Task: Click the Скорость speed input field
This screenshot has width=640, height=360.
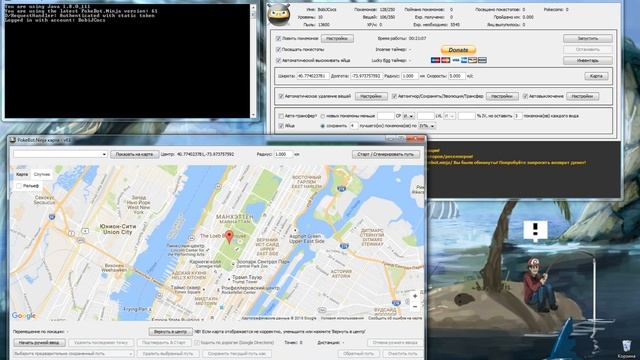Action: coord(457,76)
